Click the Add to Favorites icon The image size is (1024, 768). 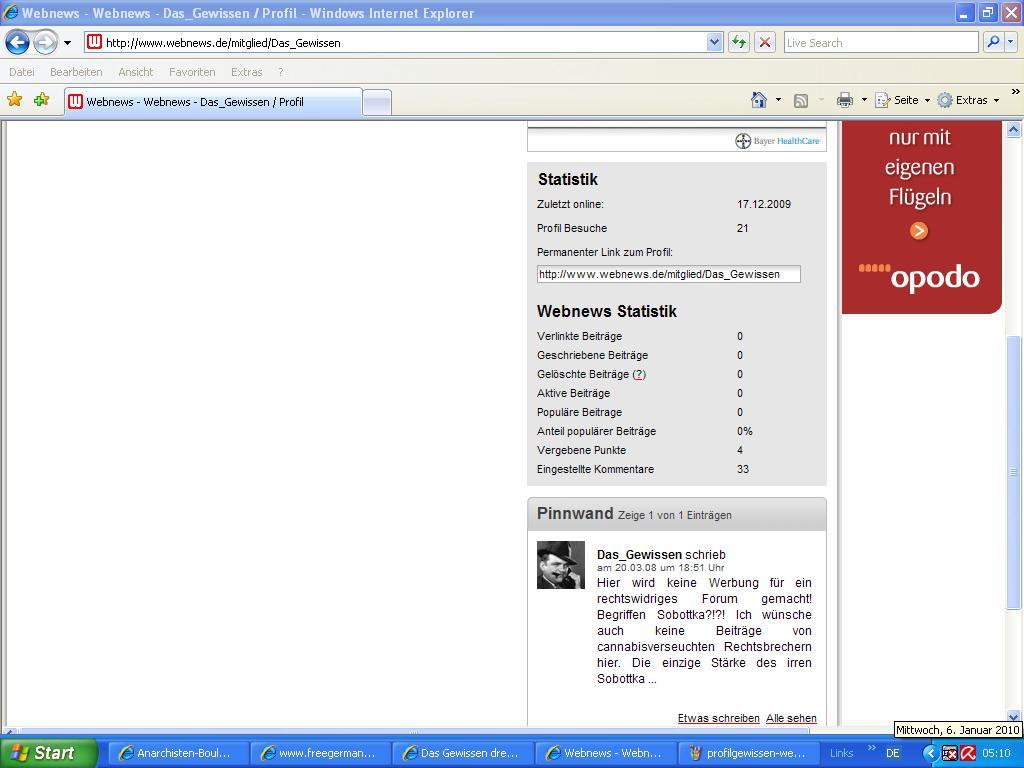click(x=41, y=100)
